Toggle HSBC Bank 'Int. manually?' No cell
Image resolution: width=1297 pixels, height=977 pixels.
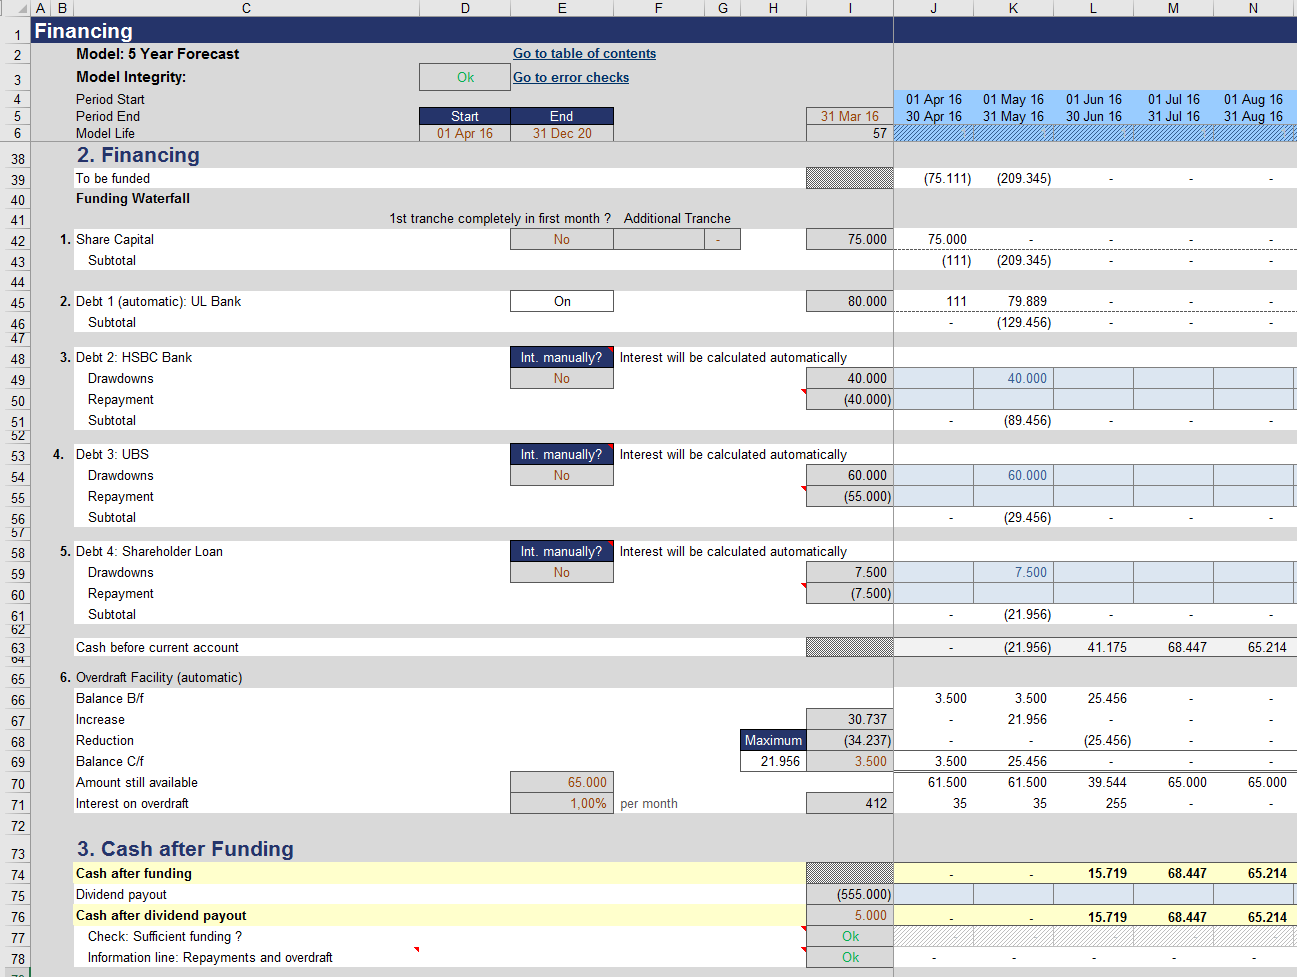[562, 379]
